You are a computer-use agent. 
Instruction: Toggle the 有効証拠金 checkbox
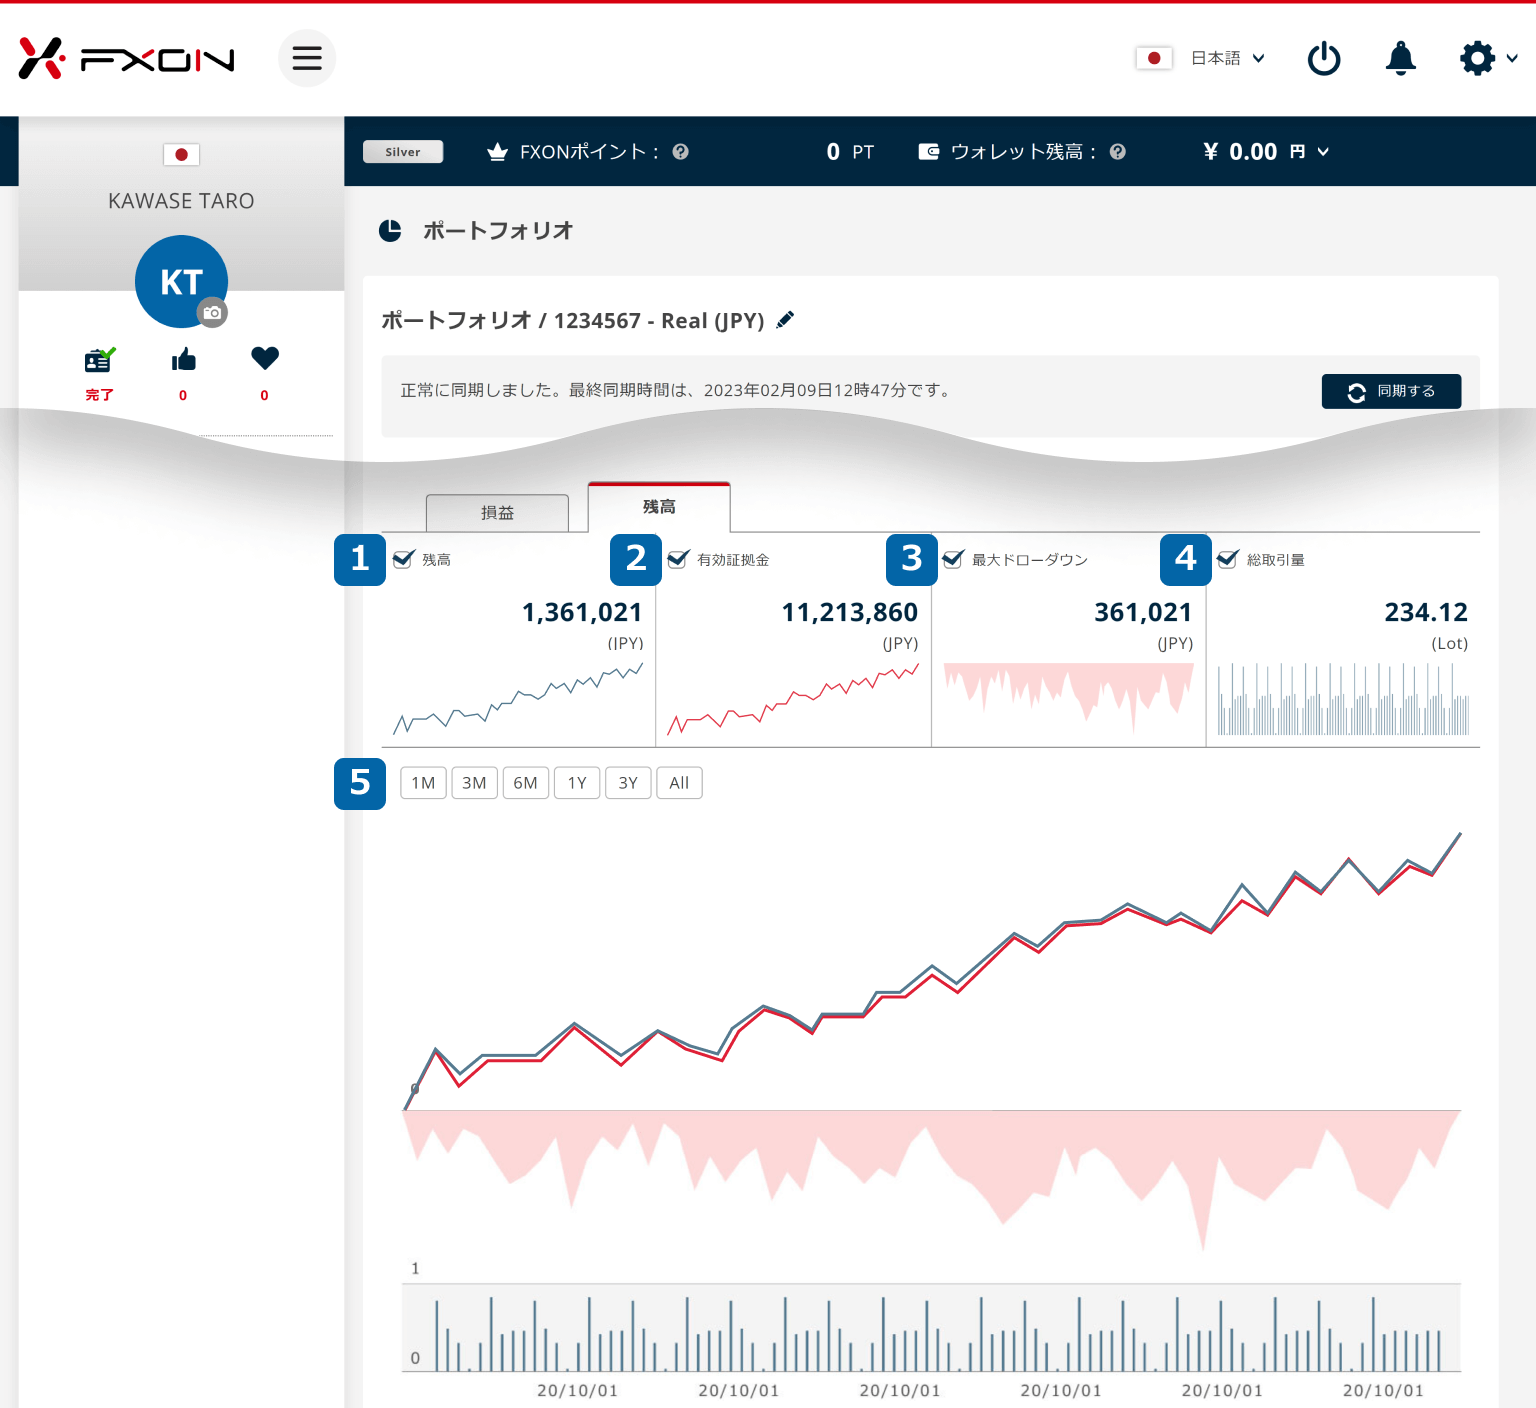point(678,559)
